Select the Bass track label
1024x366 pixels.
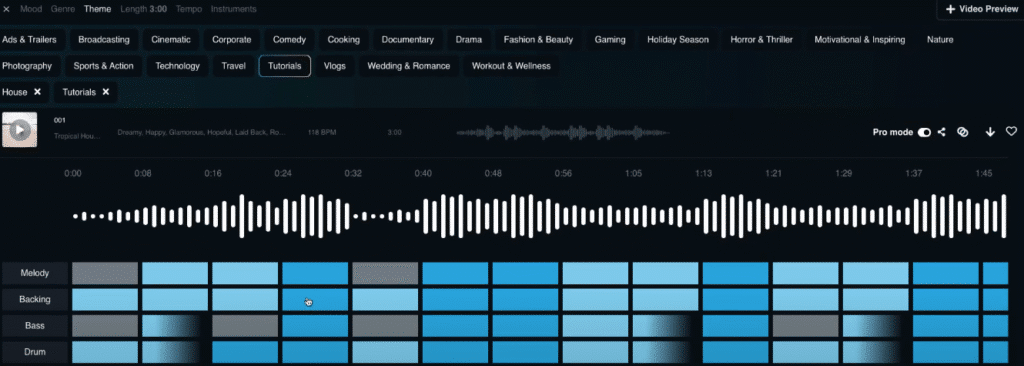pos(35,325)
